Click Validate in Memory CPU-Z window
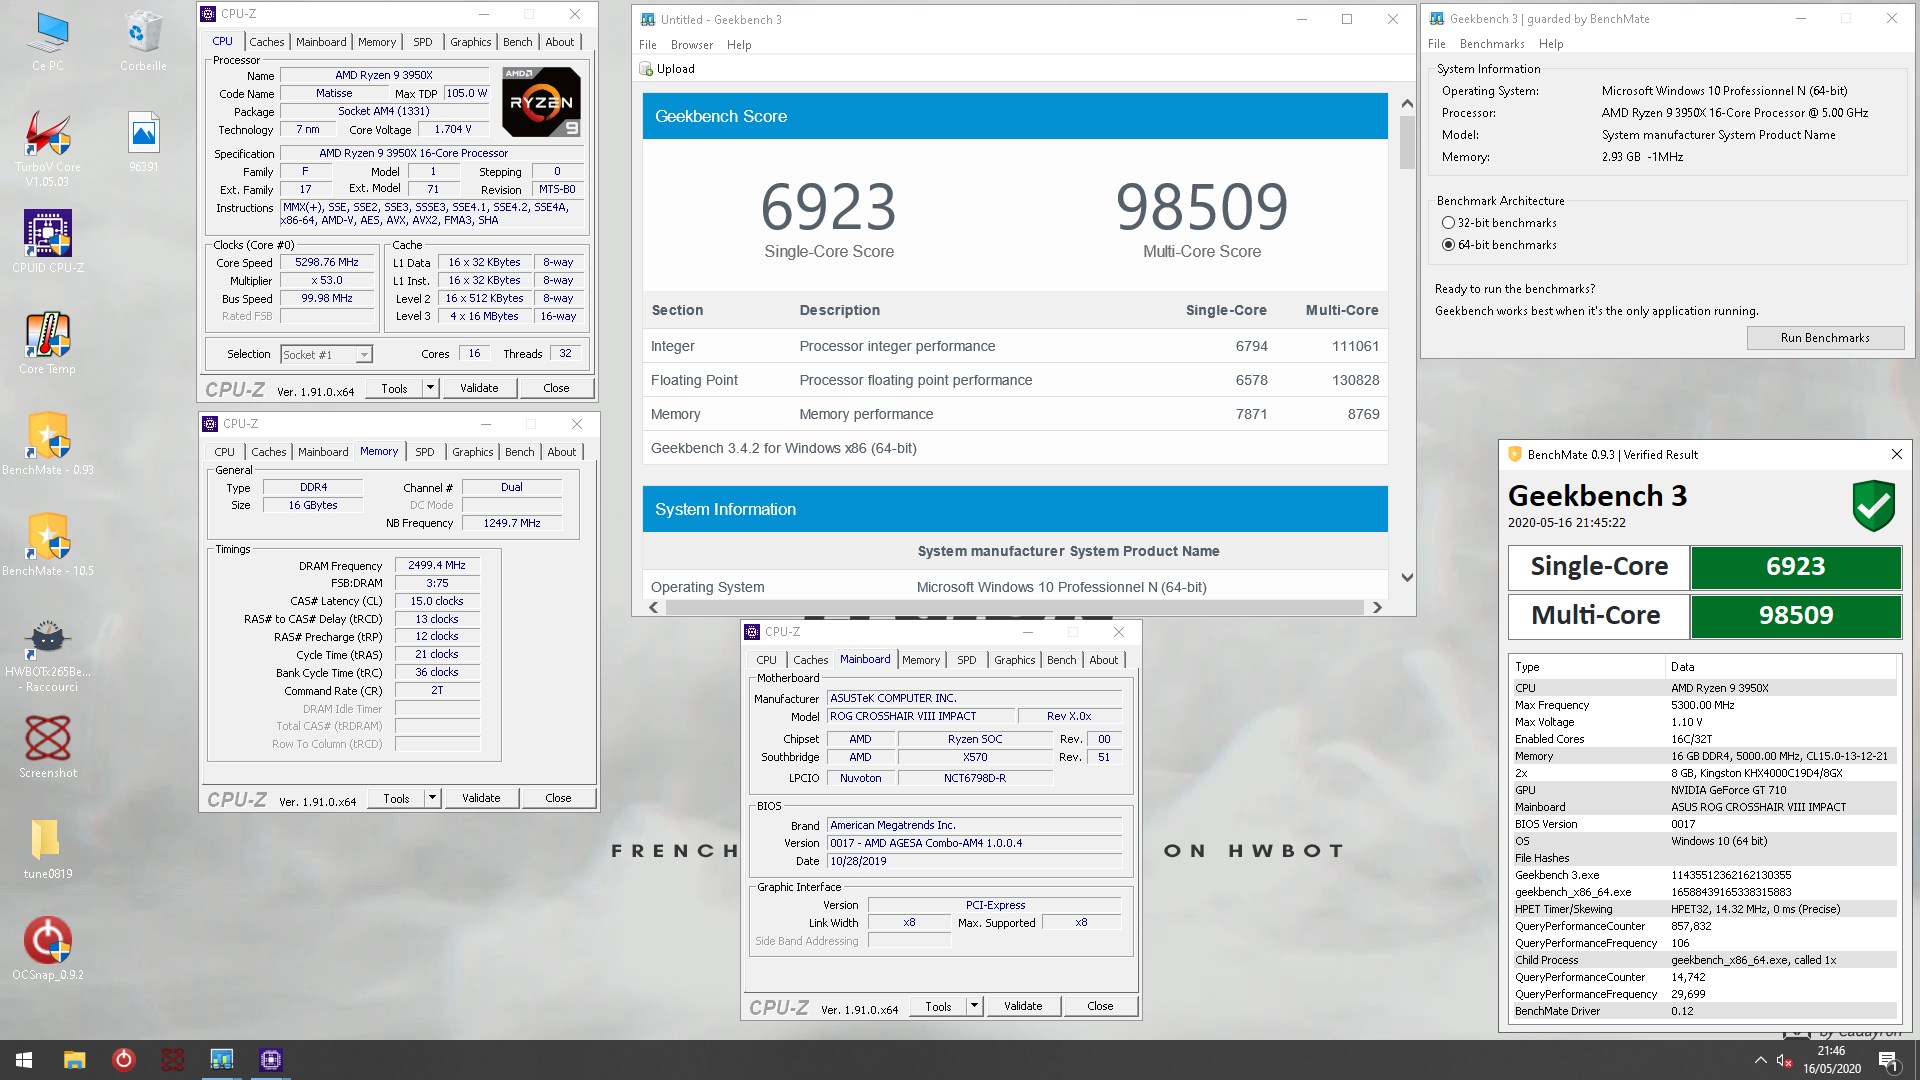 click(x=481, y=798)
